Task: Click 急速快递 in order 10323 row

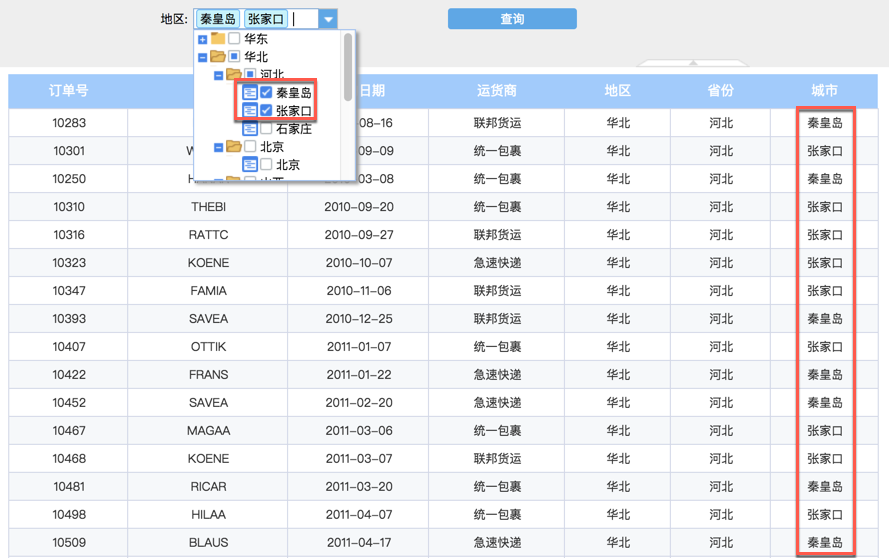Action: 497,263
